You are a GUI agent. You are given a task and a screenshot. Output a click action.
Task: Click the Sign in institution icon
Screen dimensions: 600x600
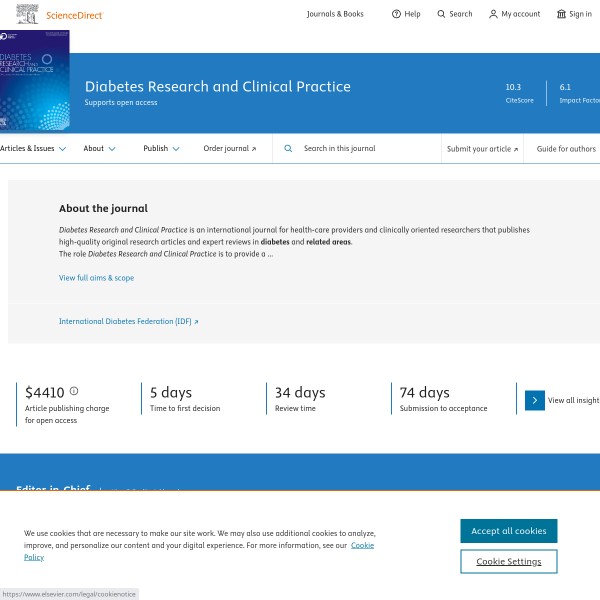point(561,14)
